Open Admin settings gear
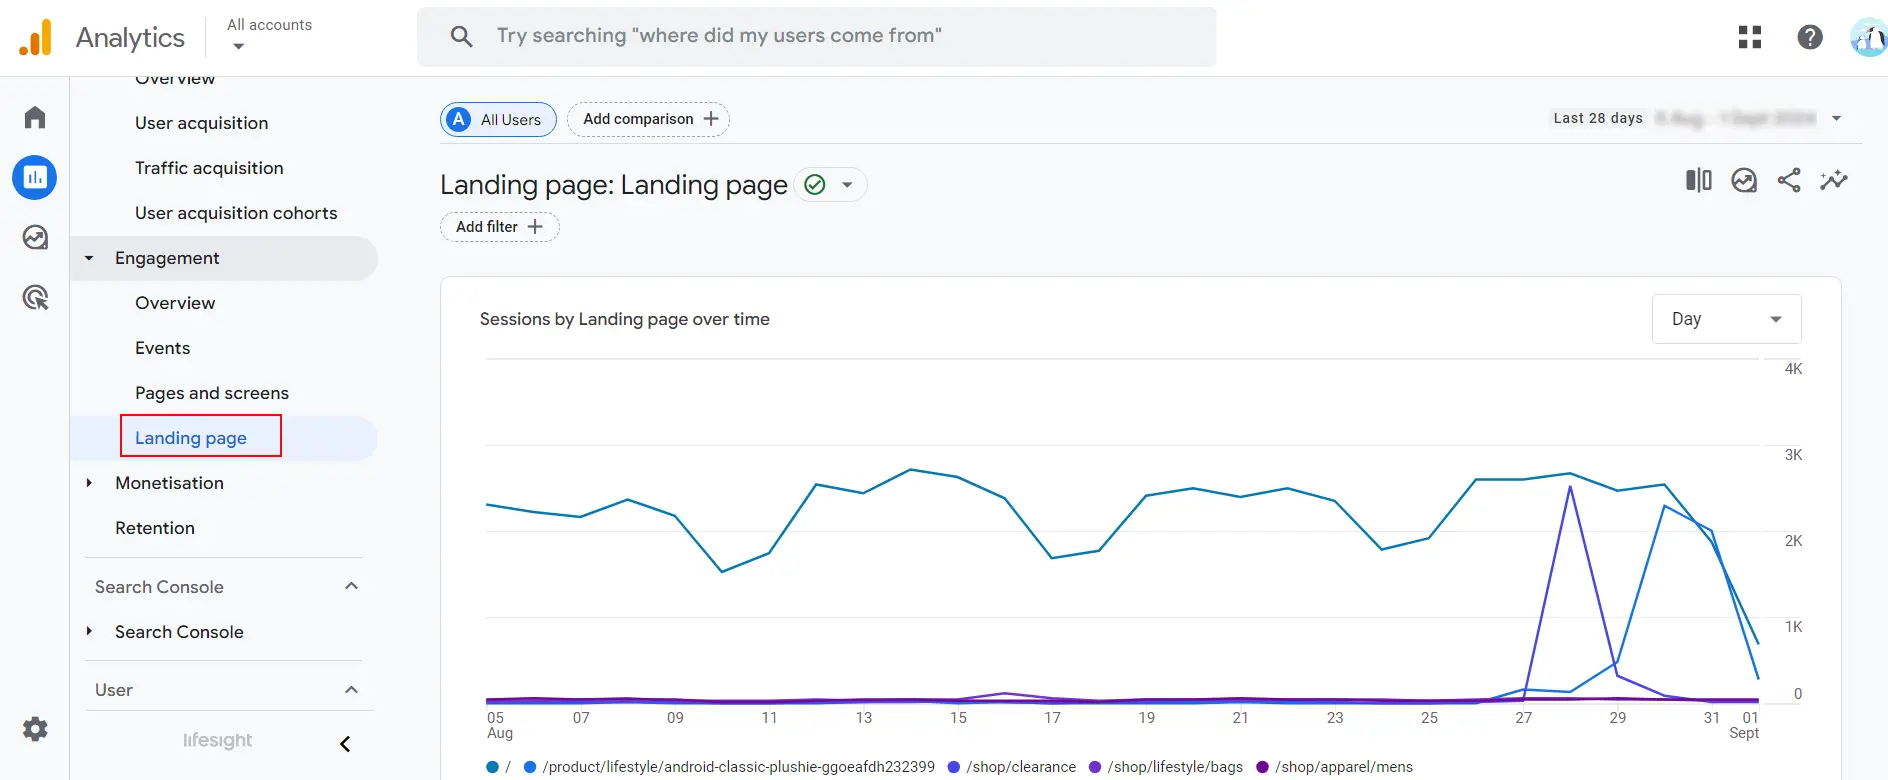 click(35, 729)
